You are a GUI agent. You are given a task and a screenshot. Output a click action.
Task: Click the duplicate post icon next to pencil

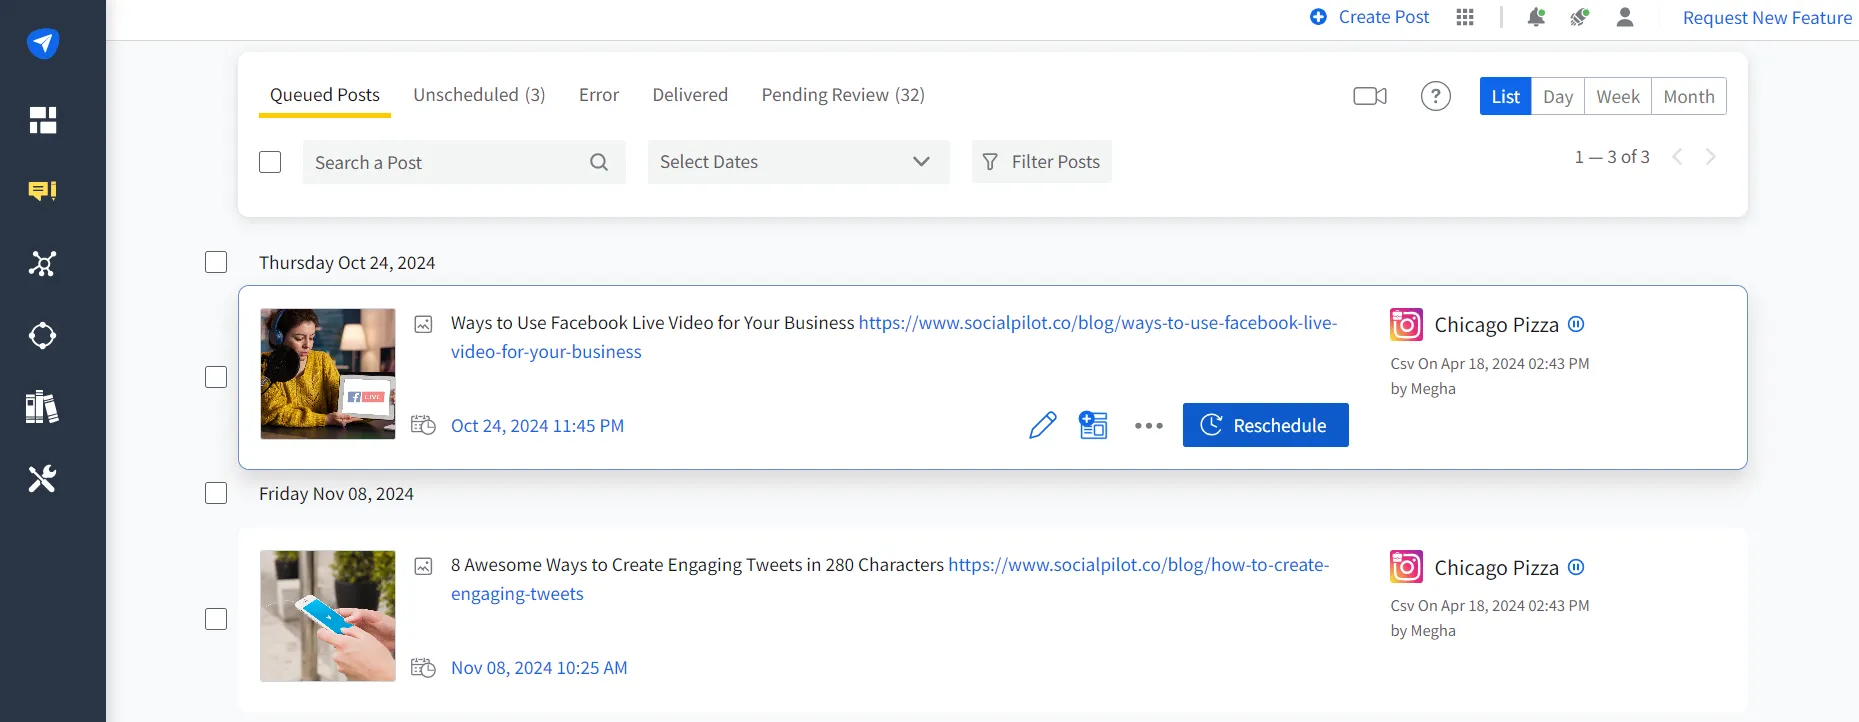1093,425
